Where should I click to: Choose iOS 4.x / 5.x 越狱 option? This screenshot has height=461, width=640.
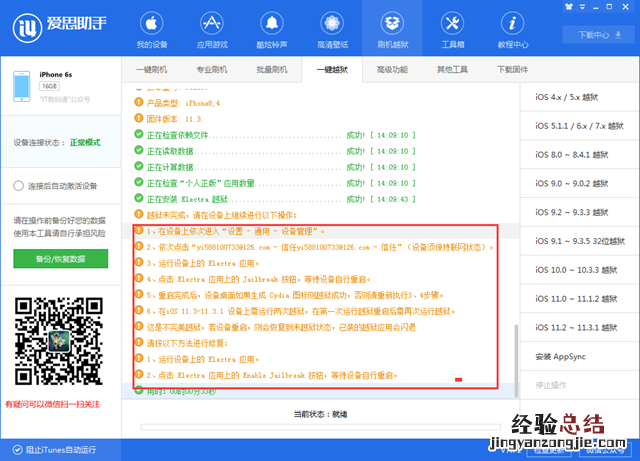[x=580, y=97]
